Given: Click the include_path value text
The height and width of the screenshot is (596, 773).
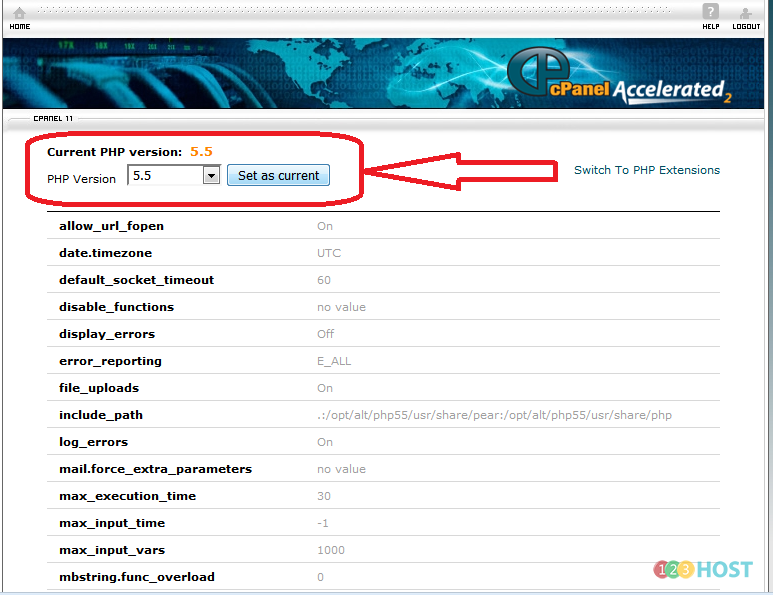Looking at the screenshot, I should 494,415.
